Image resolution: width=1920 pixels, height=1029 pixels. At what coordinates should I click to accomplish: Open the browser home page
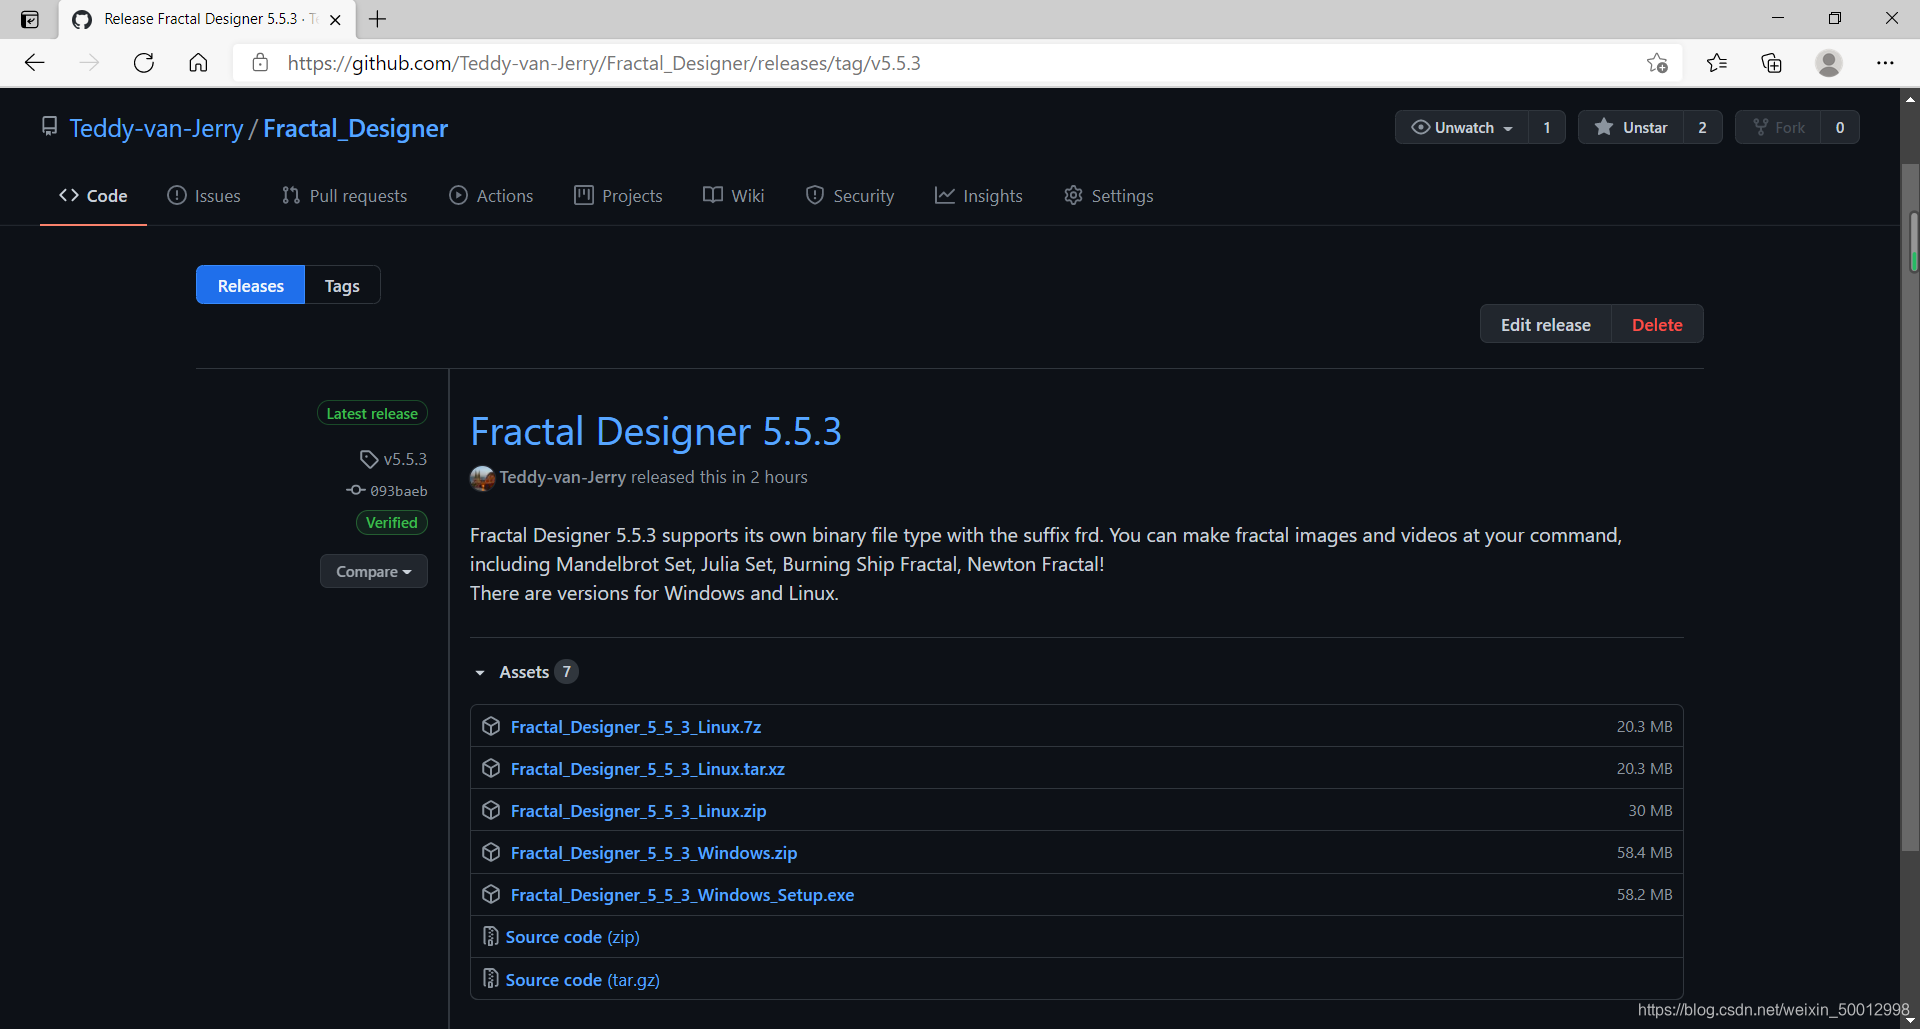click(x=198, y=63)
